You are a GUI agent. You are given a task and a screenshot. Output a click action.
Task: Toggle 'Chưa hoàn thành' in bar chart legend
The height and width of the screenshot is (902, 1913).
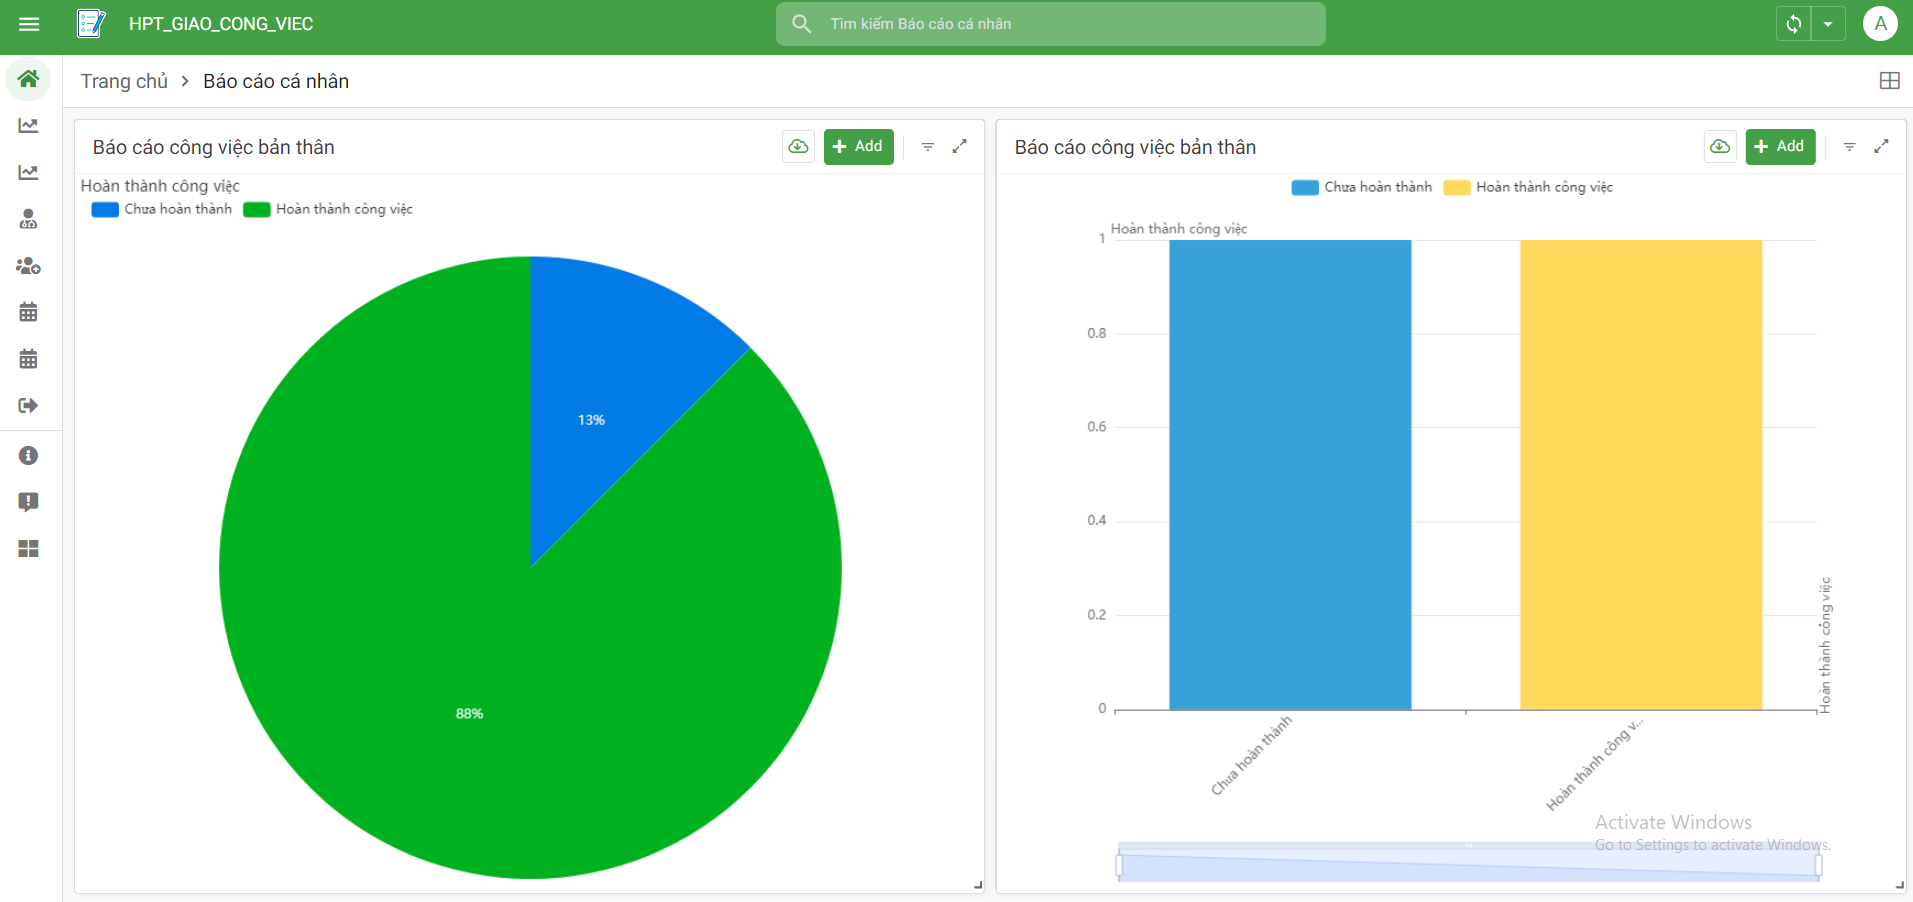coord(1362,187)
